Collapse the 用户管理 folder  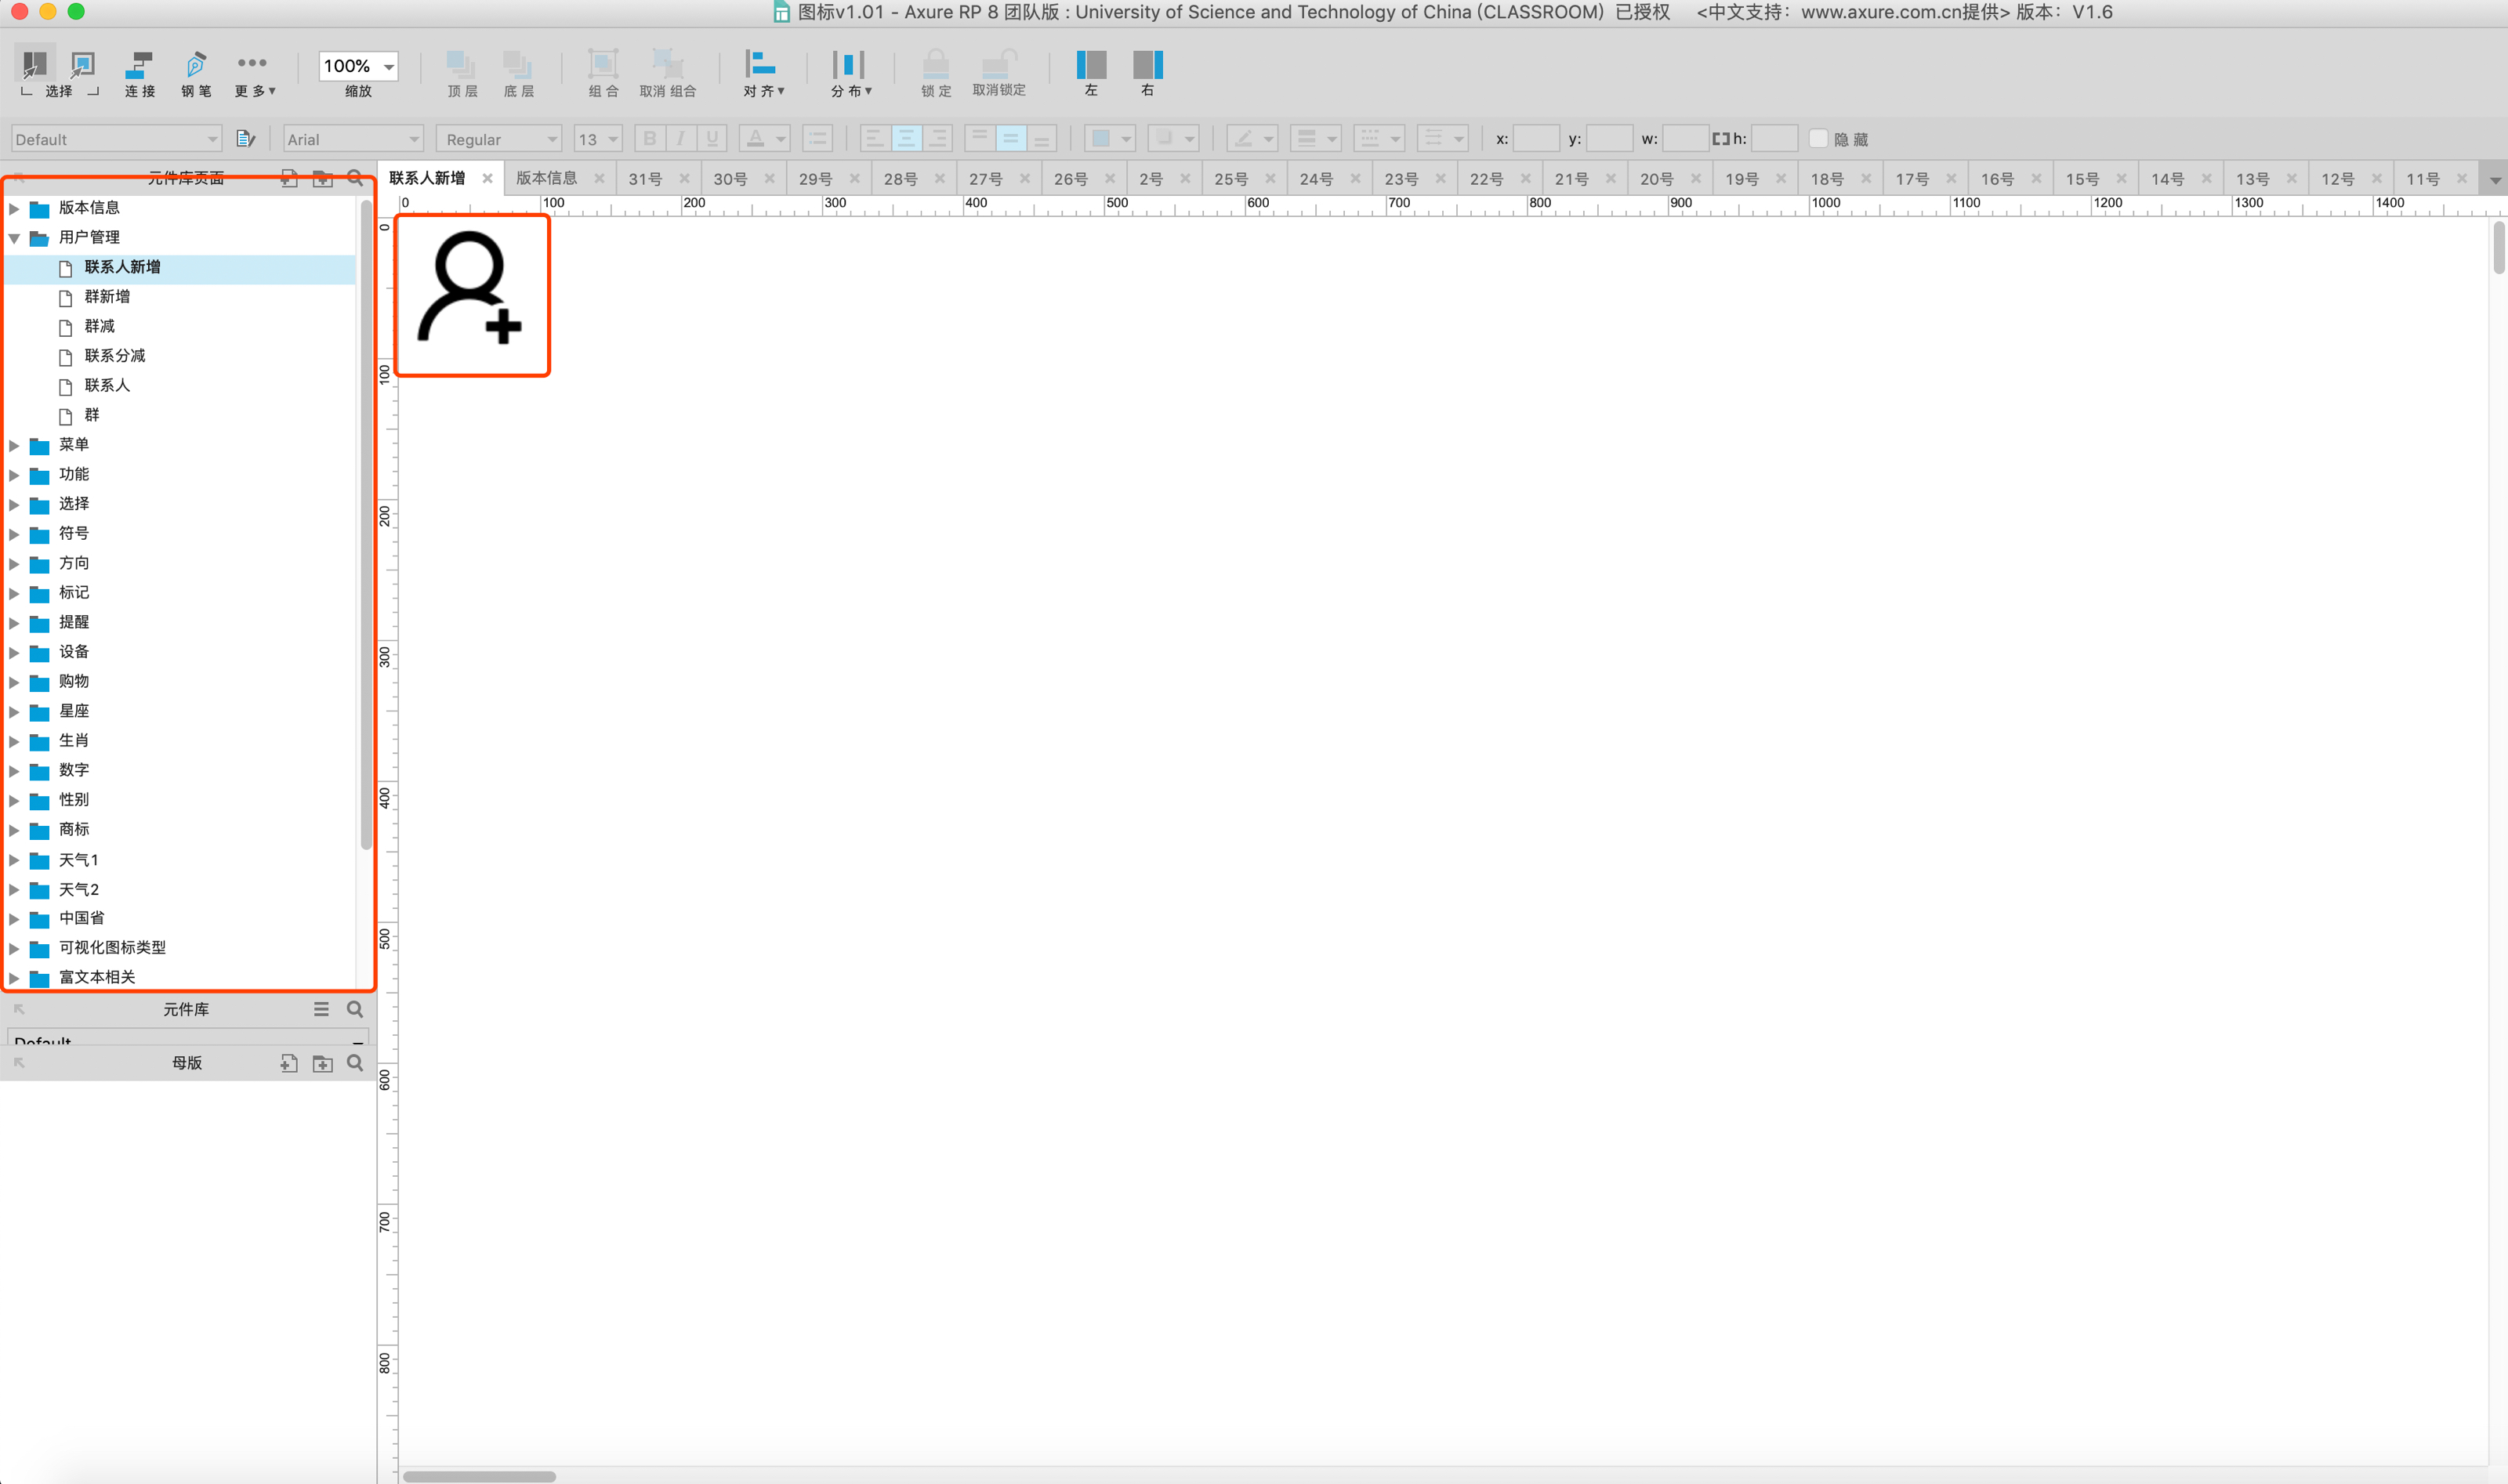pyautogui.click(x=15, y=238)
